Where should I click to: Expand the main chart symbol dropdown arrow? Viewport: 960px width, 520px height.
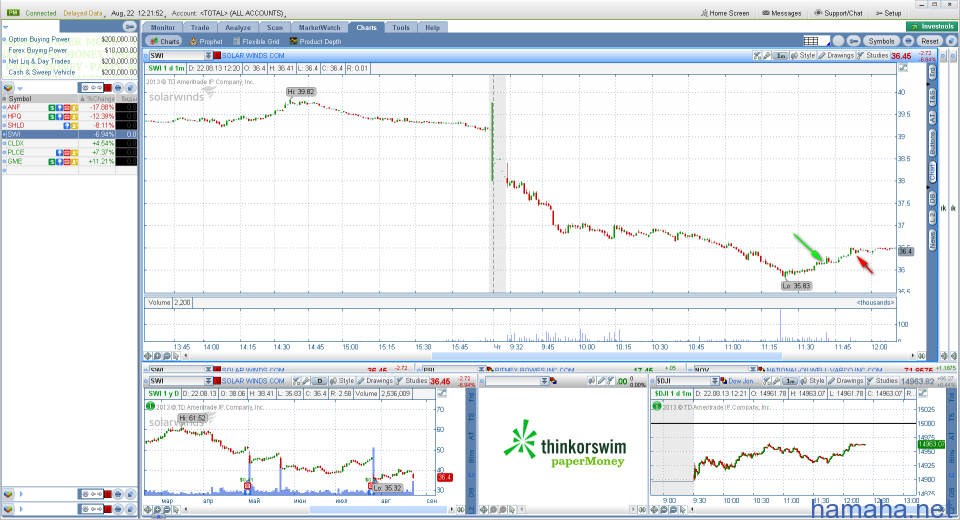(208, 55)
